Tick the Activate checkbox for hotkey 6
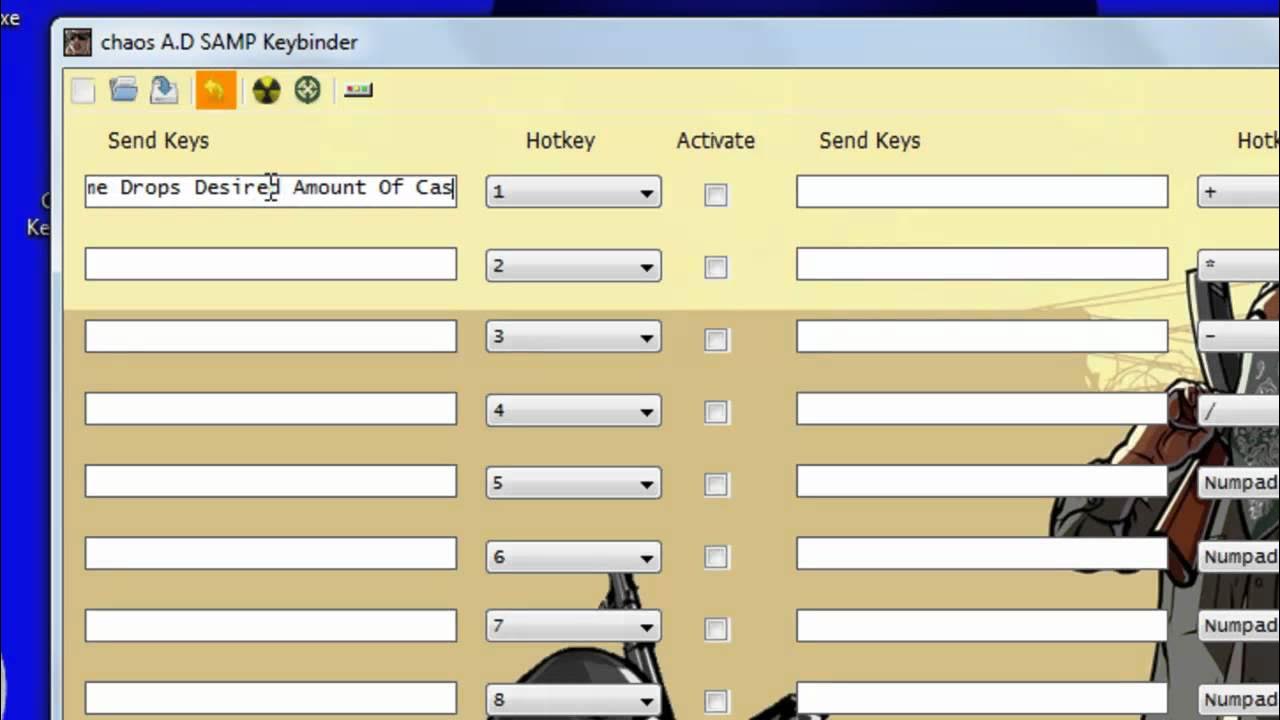 tap(716, 557)
